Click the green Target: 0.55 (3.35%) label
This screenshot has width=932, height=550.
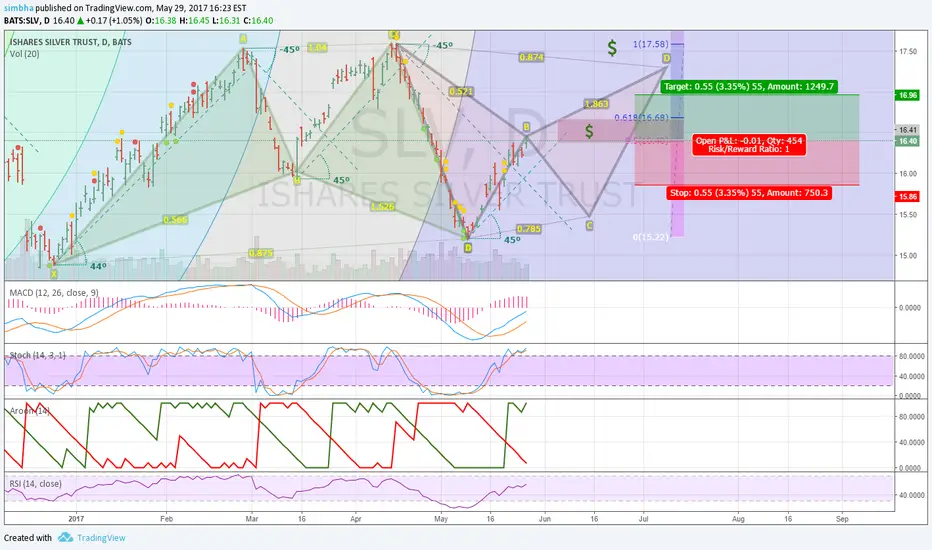749,87
